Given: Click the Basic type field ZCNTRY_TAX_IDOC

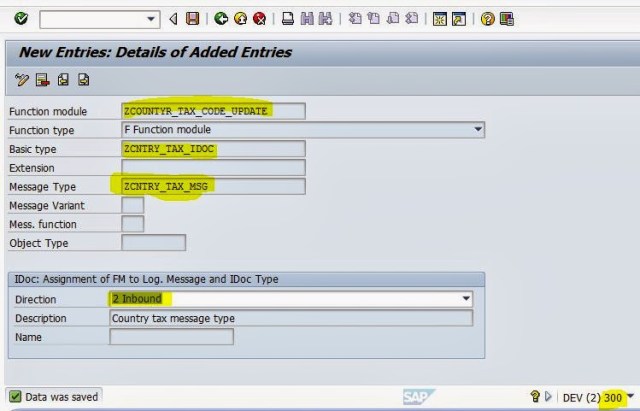Looking at the screenshot, I should 213,149.
